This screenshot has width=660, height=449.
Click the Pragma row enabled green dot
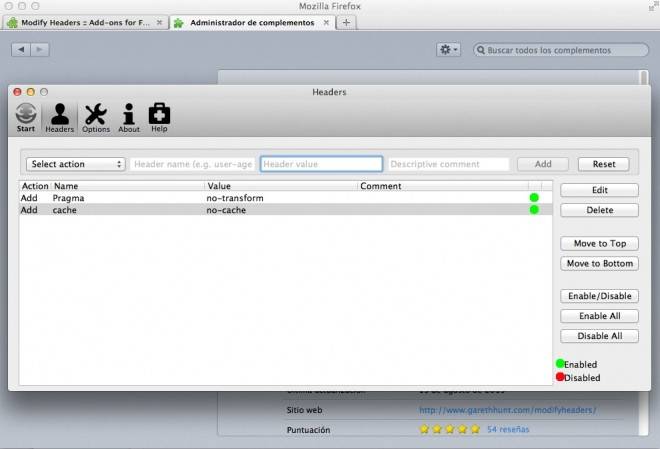(534, 198)
